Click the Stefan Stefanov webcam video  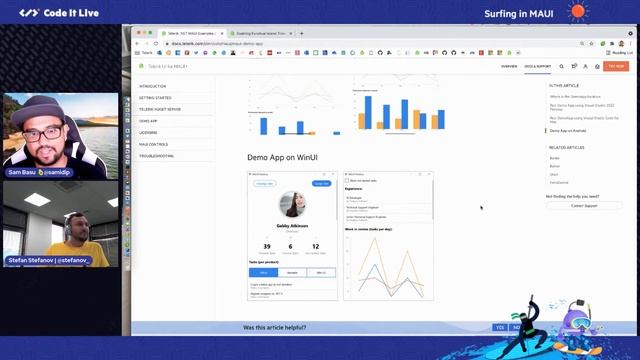pos(60,224)
